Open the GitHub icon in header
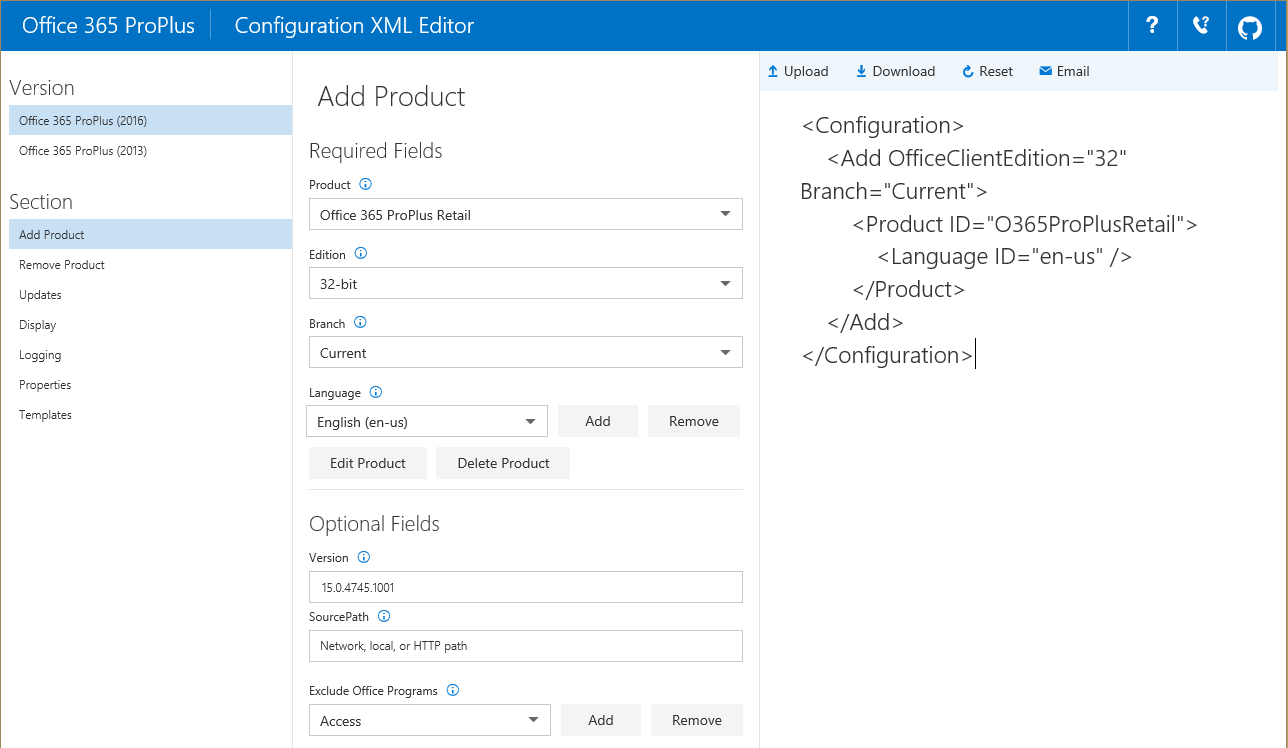The width and height of the screenshot is (1288, 748). tap(1250, 27)
